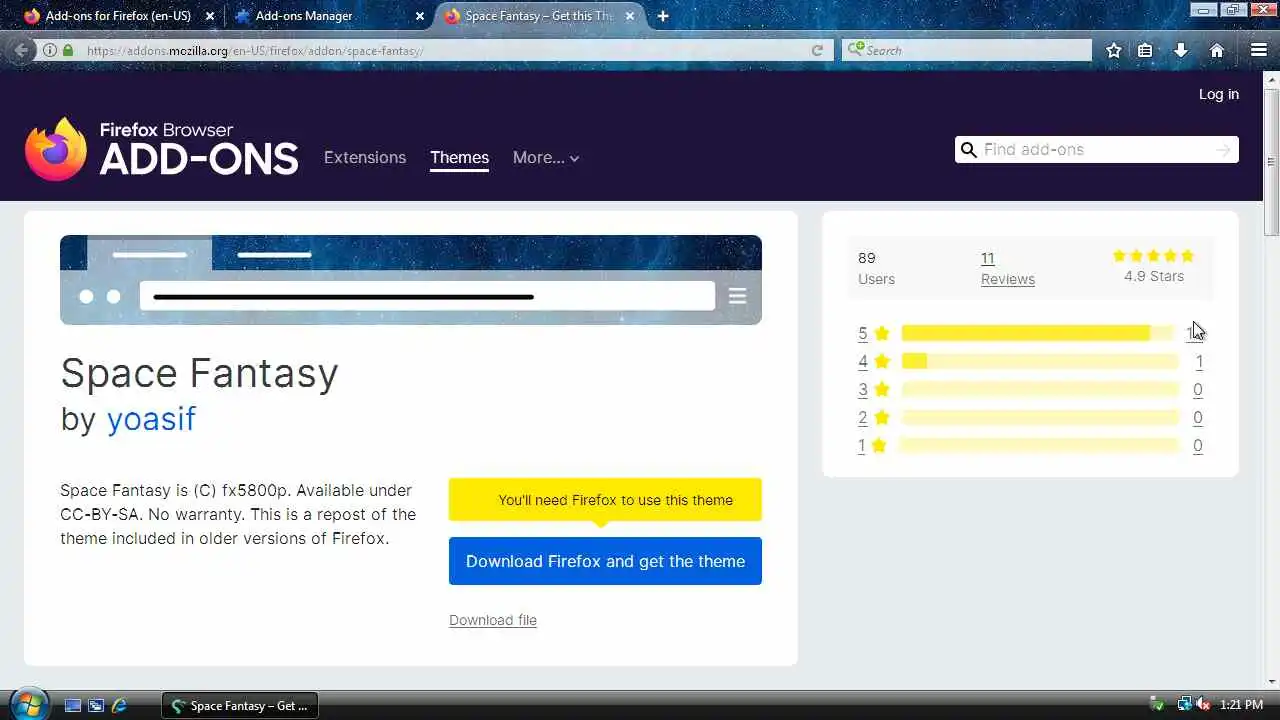The image size is (1280, 720).
Task: Click the Firefox Browser ADD-ONS logo
Action: tap(162, 149)
